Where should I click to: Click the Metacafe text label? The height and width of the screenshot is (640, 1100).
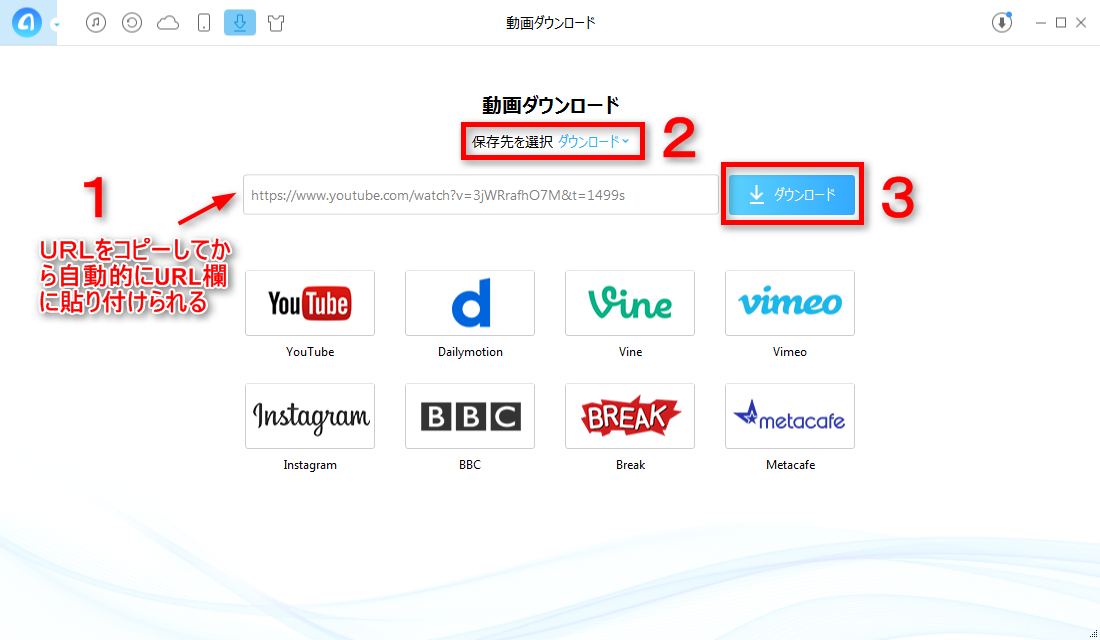click(790, 465)
